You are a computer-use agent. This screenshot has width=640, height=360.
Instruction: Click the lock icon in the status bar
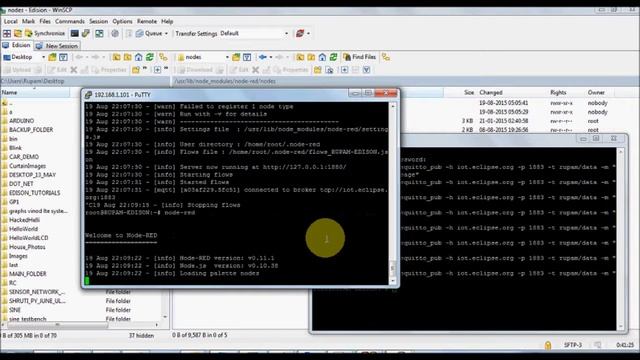click(548, 345)
